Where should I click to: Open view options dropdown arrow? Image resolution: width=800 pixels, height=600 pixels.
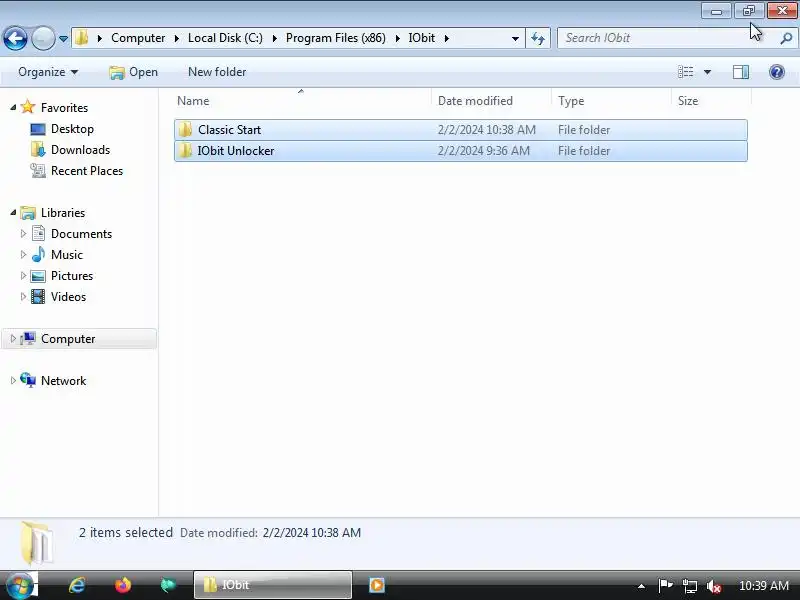[x=707, y=72]
